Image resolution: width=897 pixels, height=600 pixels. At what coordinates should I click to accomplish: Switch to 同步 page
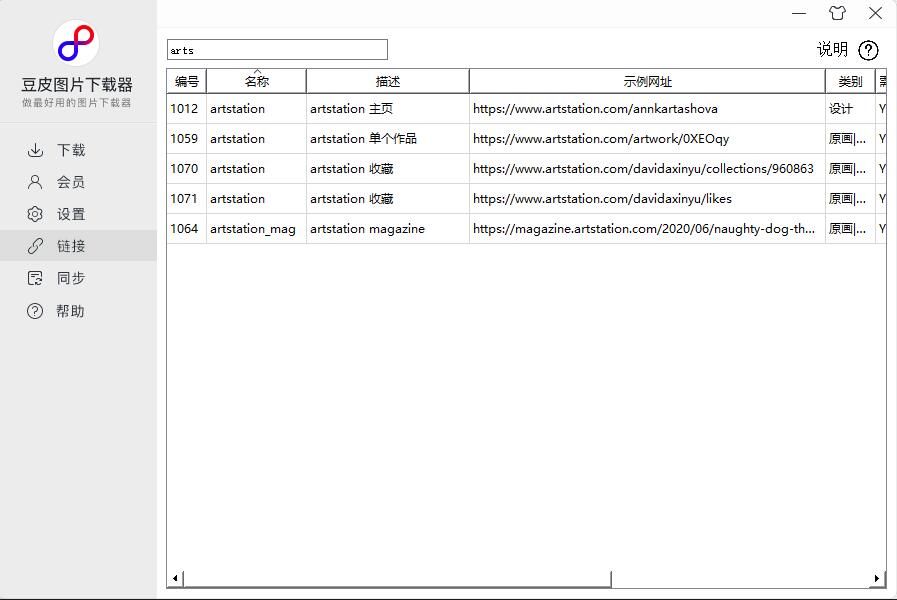click(x=78, y=278)
